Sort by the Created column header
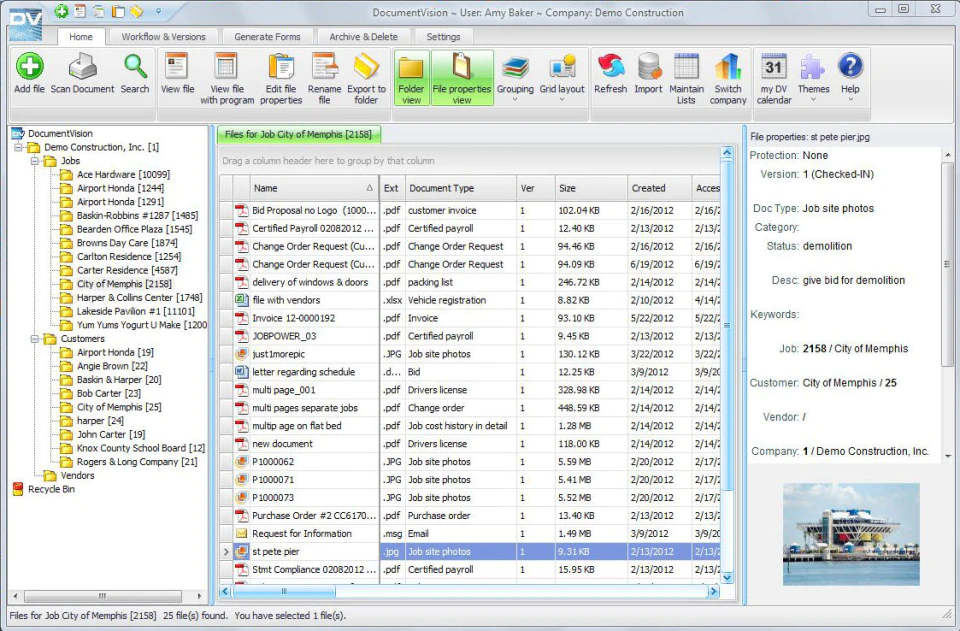Image resolution: width=960 pixels, height=631 pixels. point(659,189)
